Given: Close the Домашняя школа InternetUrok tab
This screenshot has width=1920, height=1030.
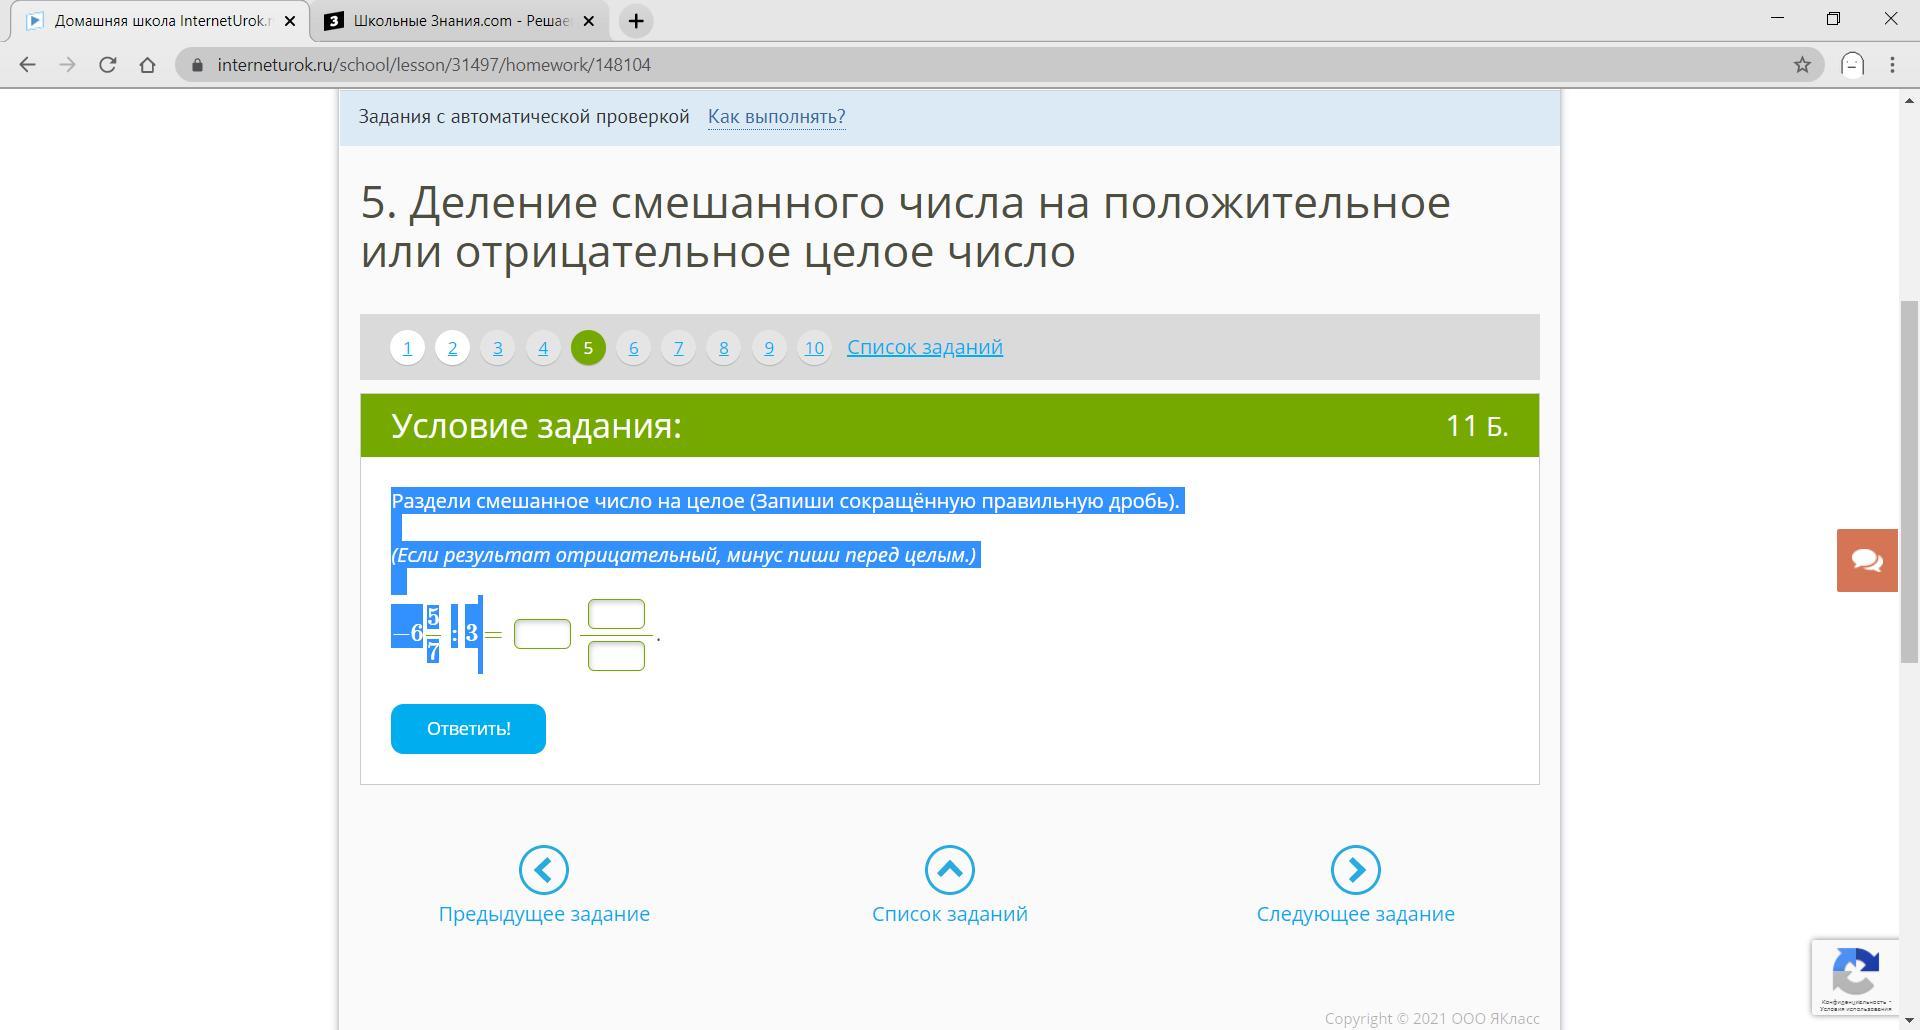Looking at the screenshot, I should [290, 21].
